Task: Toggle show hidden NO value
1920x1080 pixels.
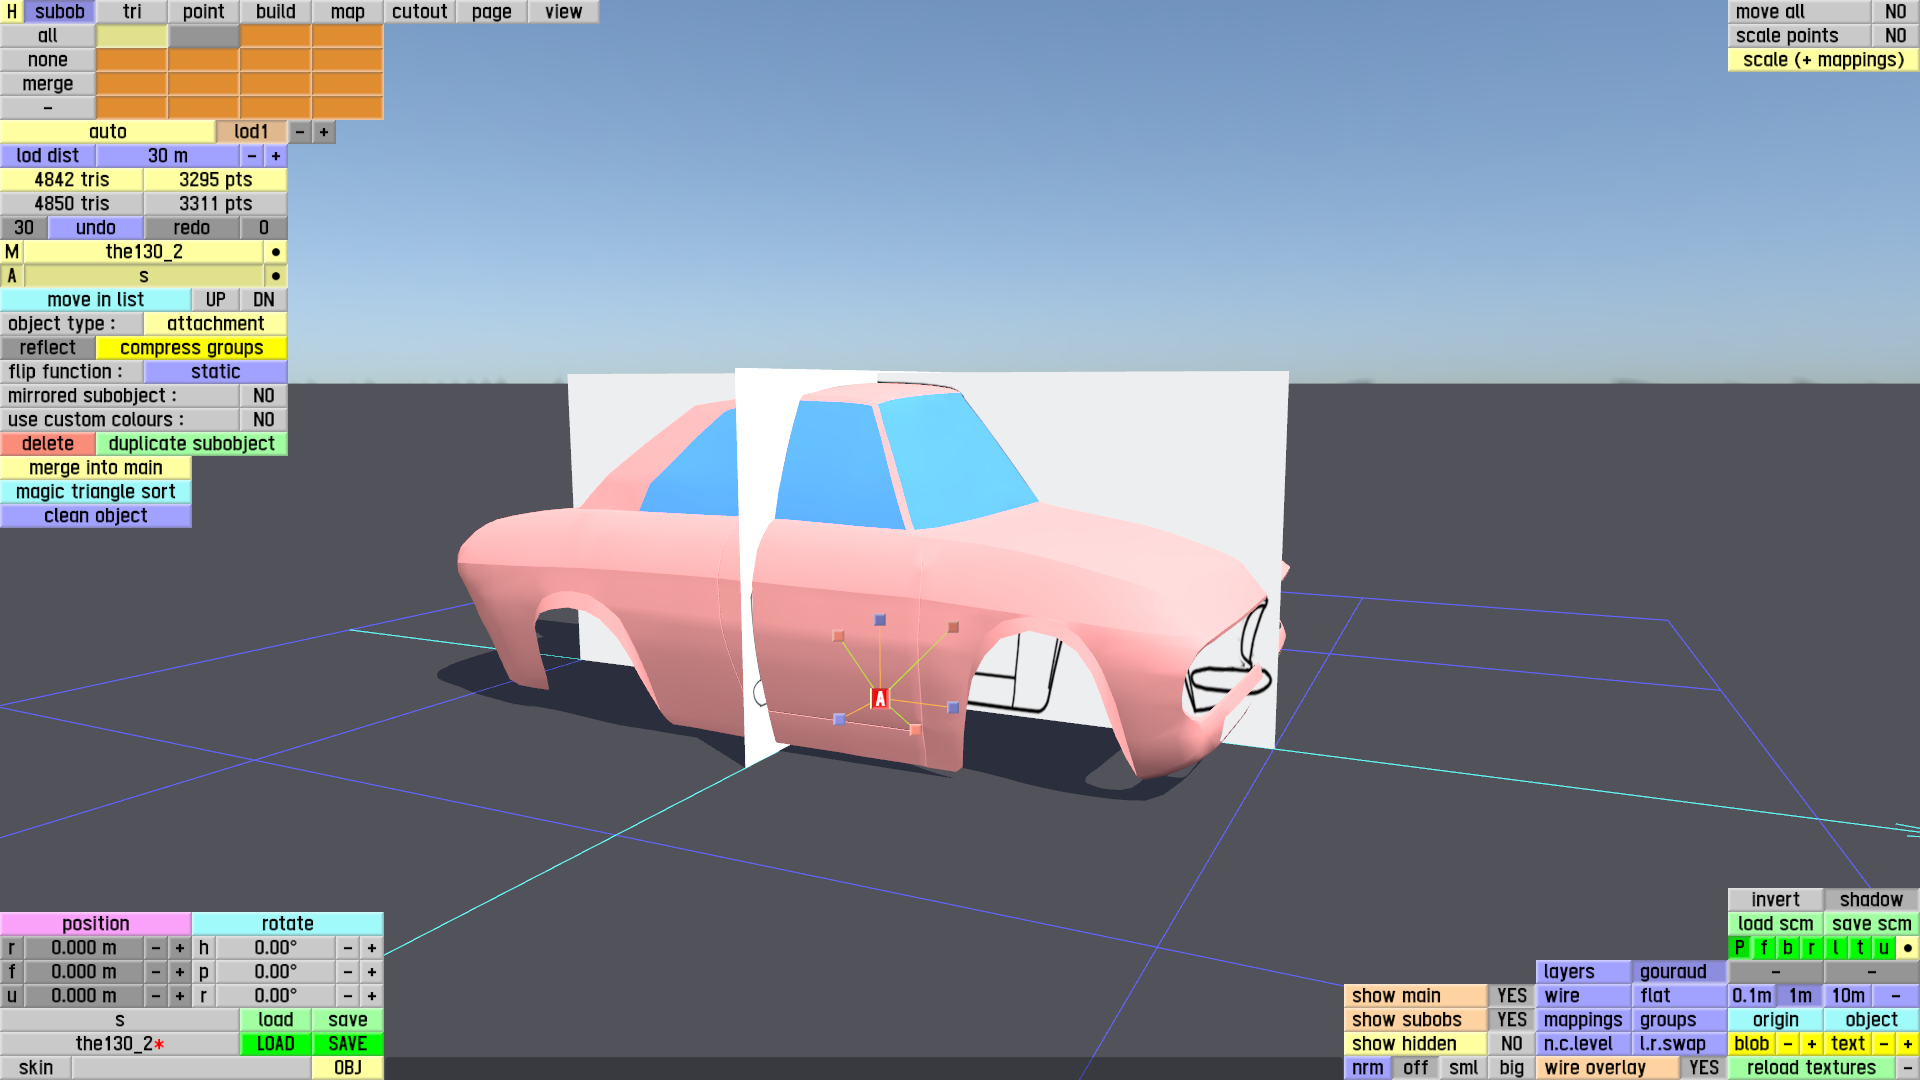Action: tap(1511, 1044)
